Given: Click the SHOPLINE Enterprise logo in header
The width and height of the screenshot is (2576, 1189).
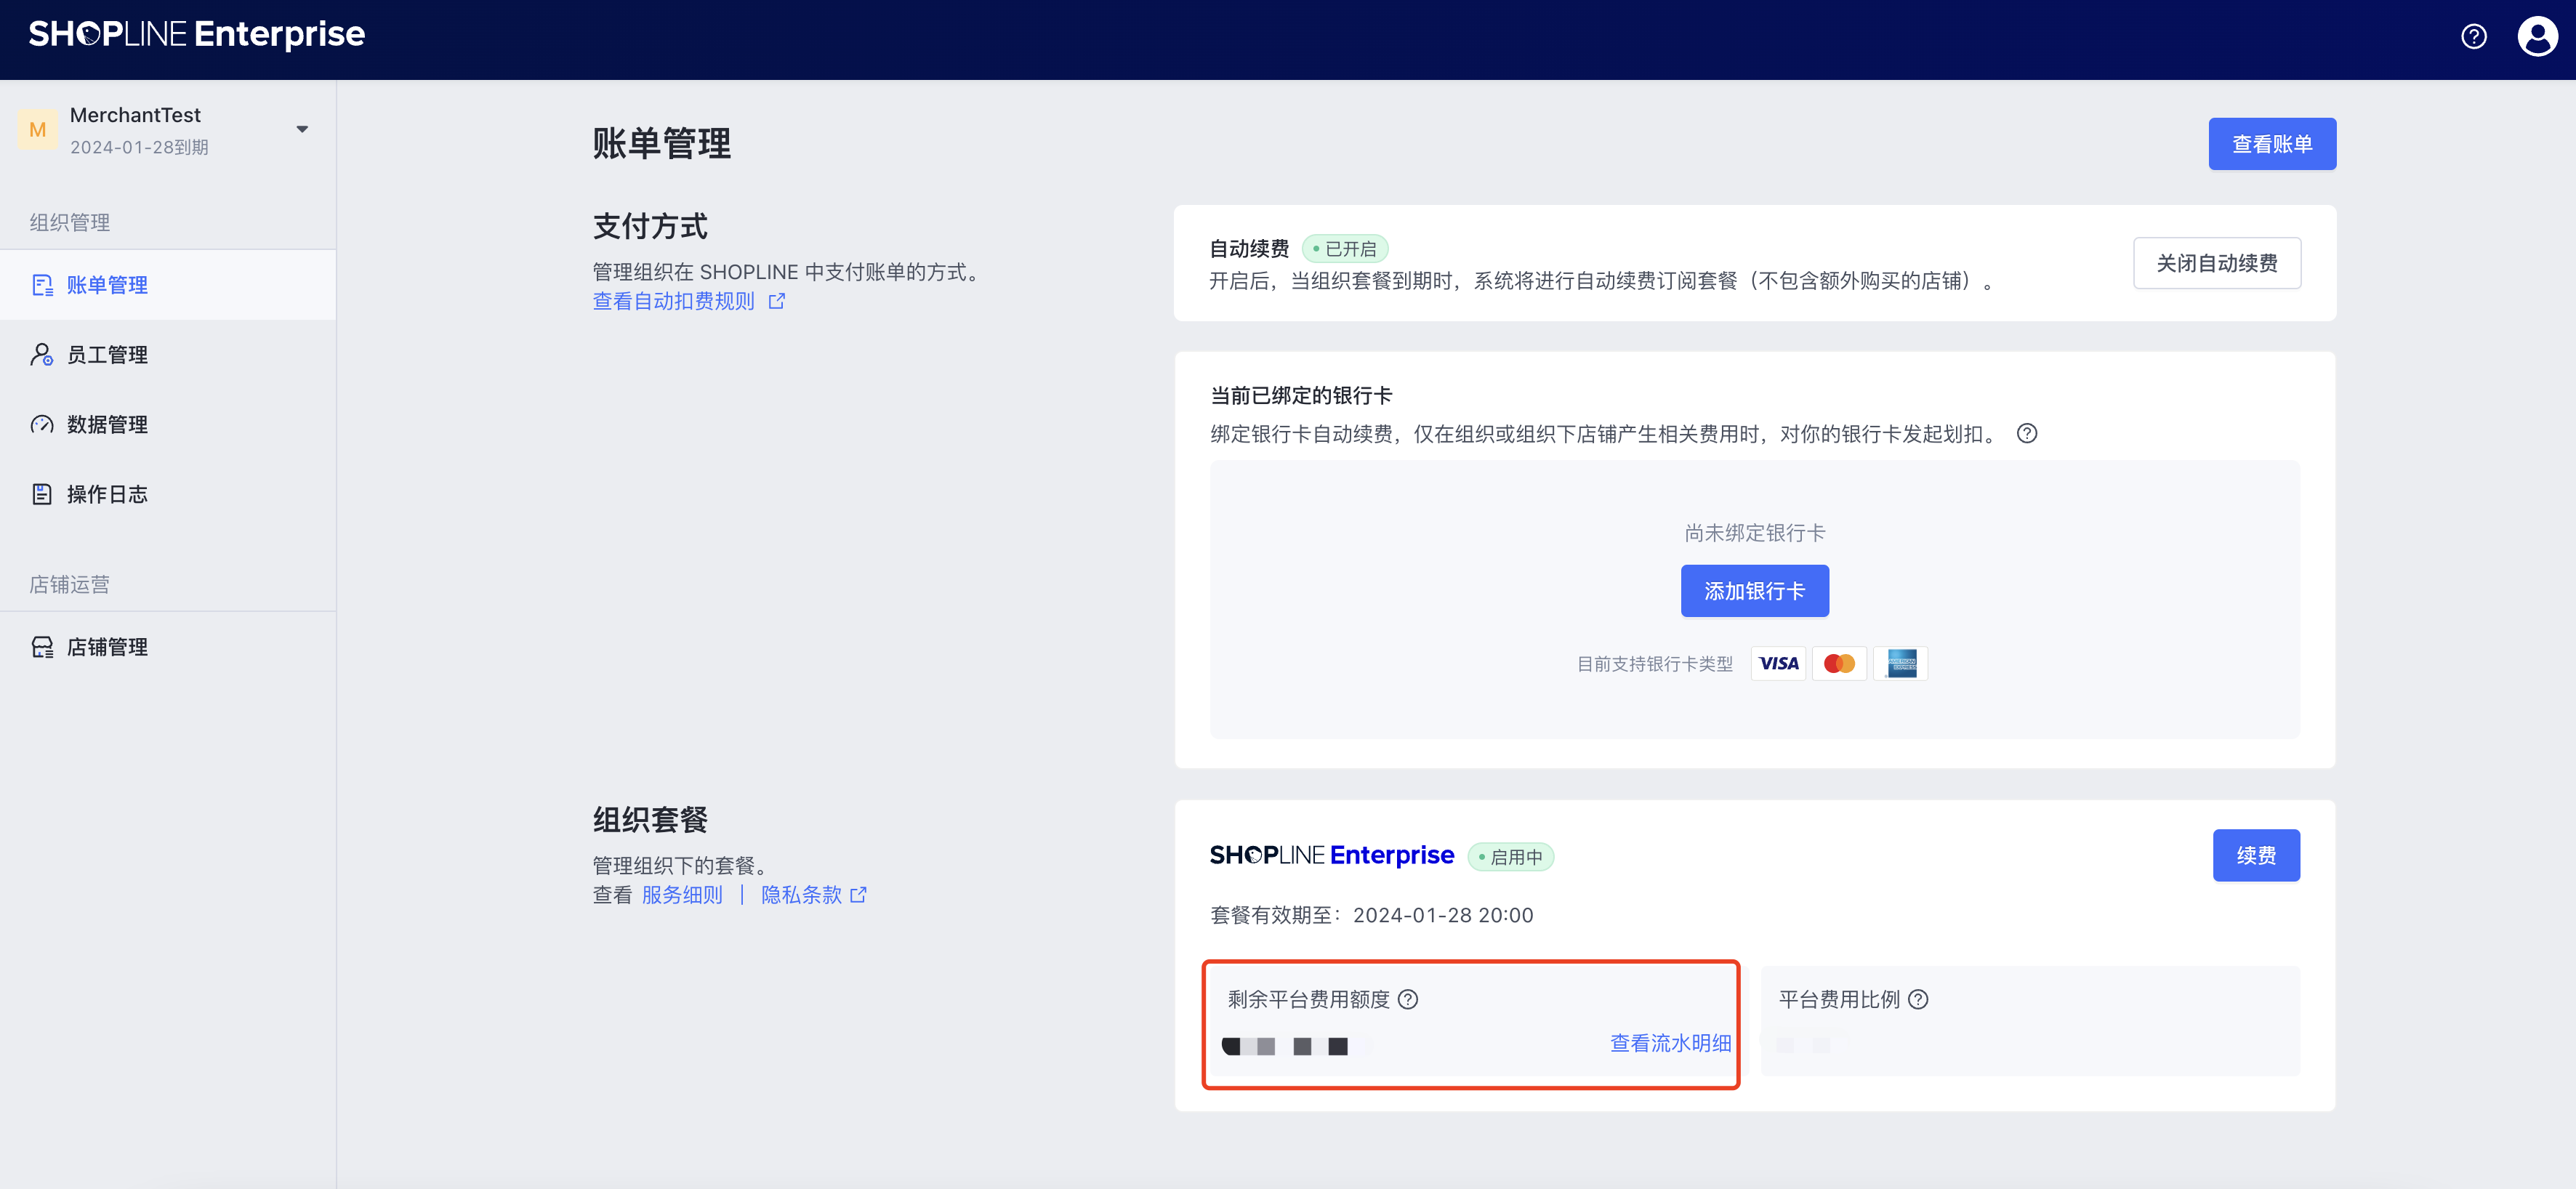Looking at the screenshot, I should click(197, 35).
